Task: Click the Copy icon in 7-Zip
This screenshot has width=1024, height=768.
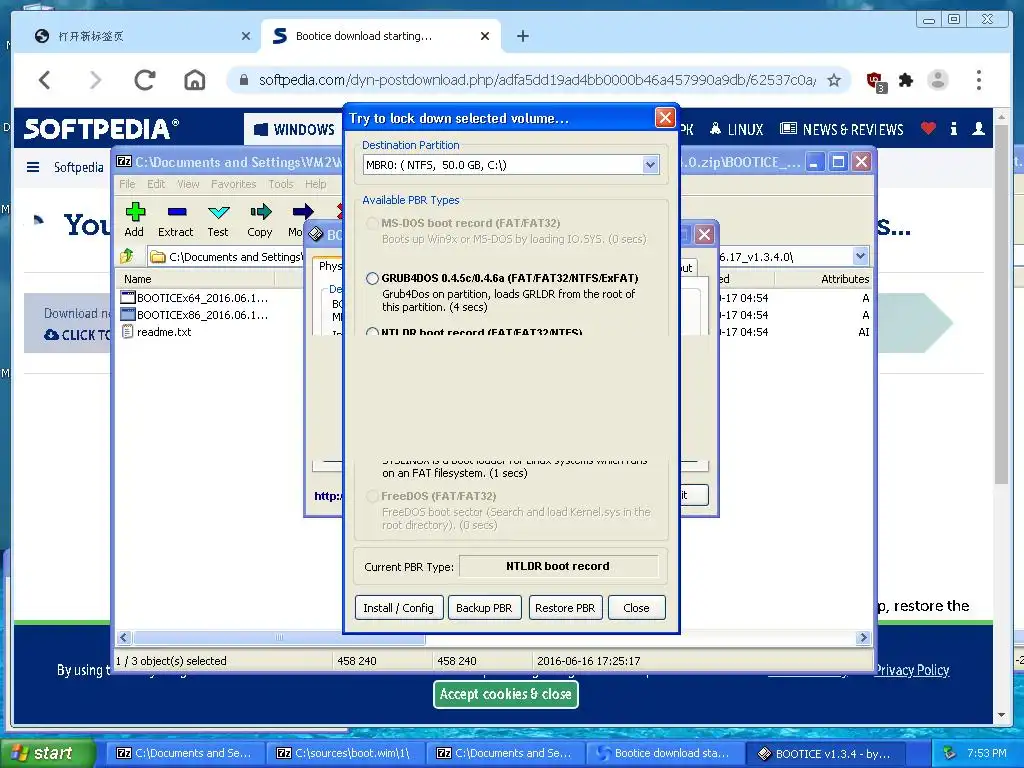Action: (x=260, y=212)
